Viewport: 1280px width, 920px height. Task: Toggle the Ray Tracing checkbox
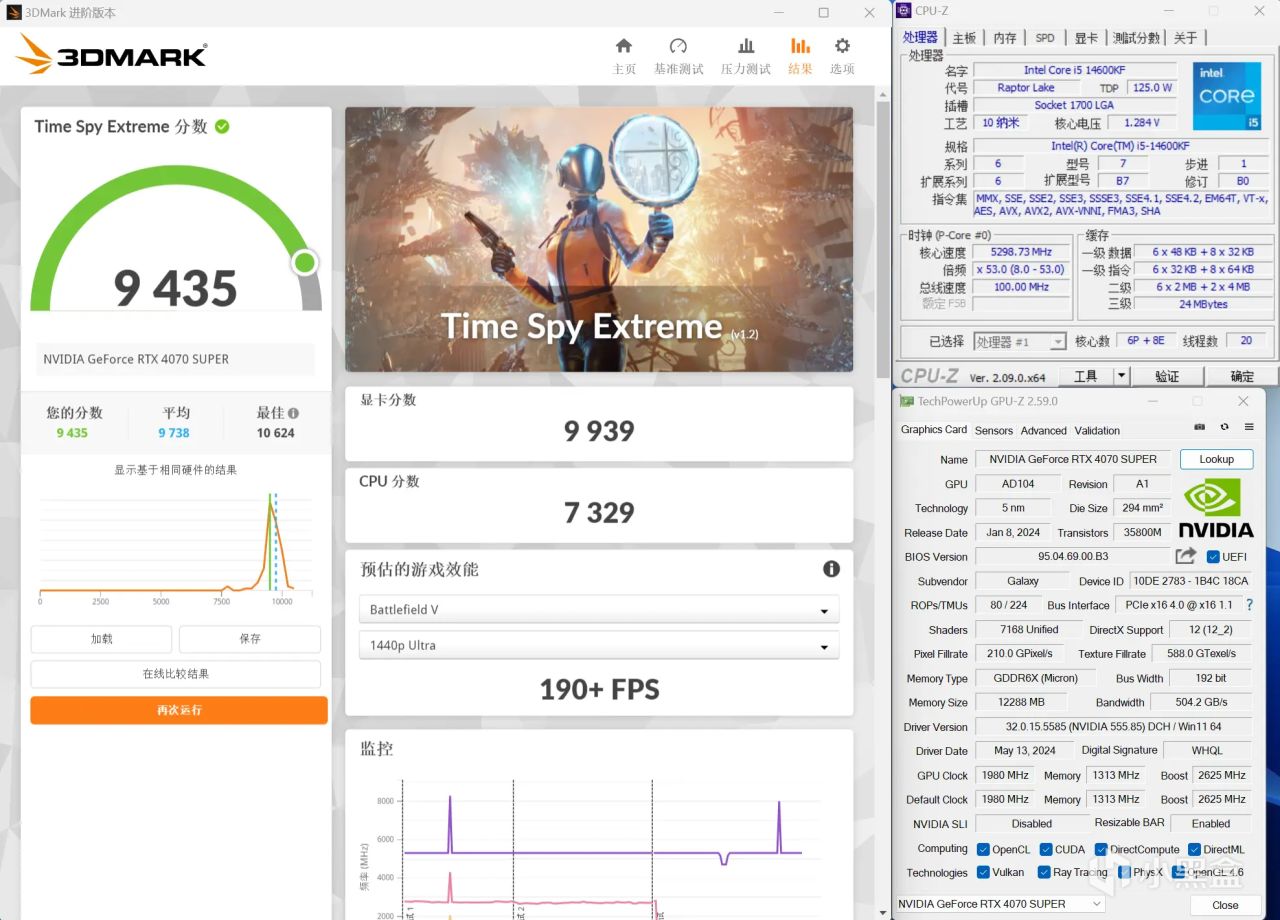(x=1043, y=872)
